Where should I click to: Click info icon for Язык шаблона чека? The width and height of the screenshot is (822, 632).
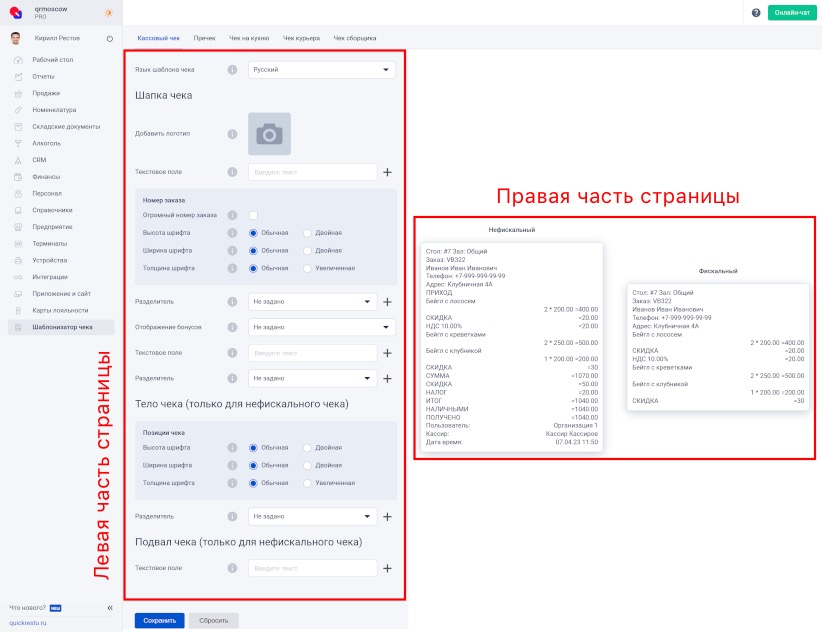pyautogui.click(x=232, y=70)
